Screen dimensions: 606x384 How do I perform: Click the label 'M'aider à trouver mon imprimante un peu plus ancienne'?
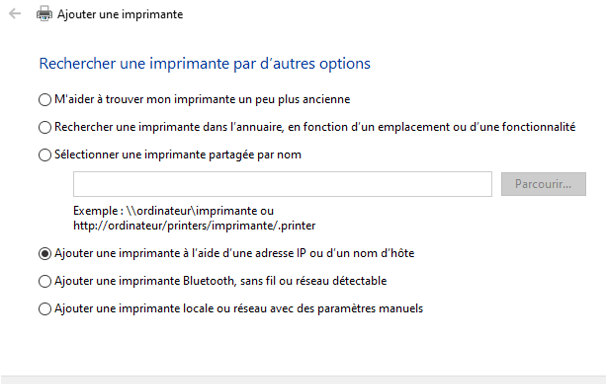click(x=202, y=99)
